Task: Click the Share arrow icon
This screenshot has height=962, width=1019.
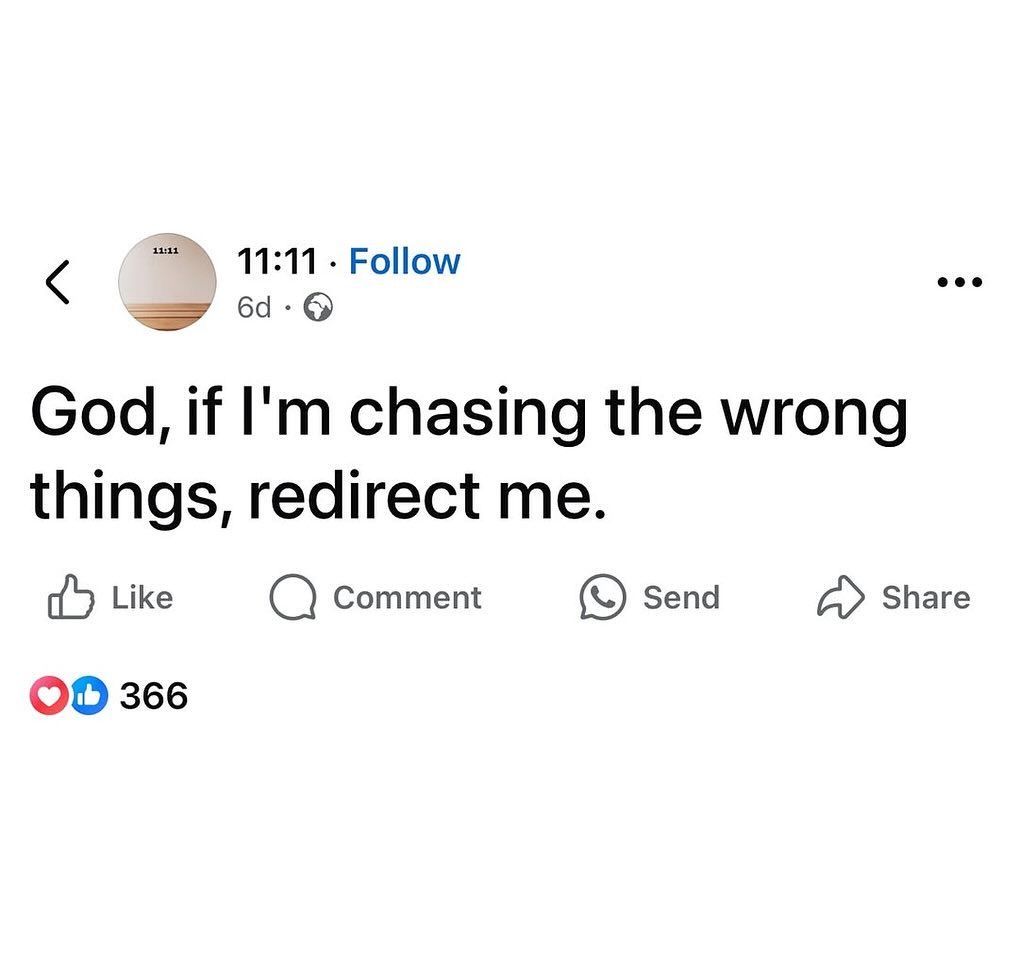Action: click(x=841, y=598)
